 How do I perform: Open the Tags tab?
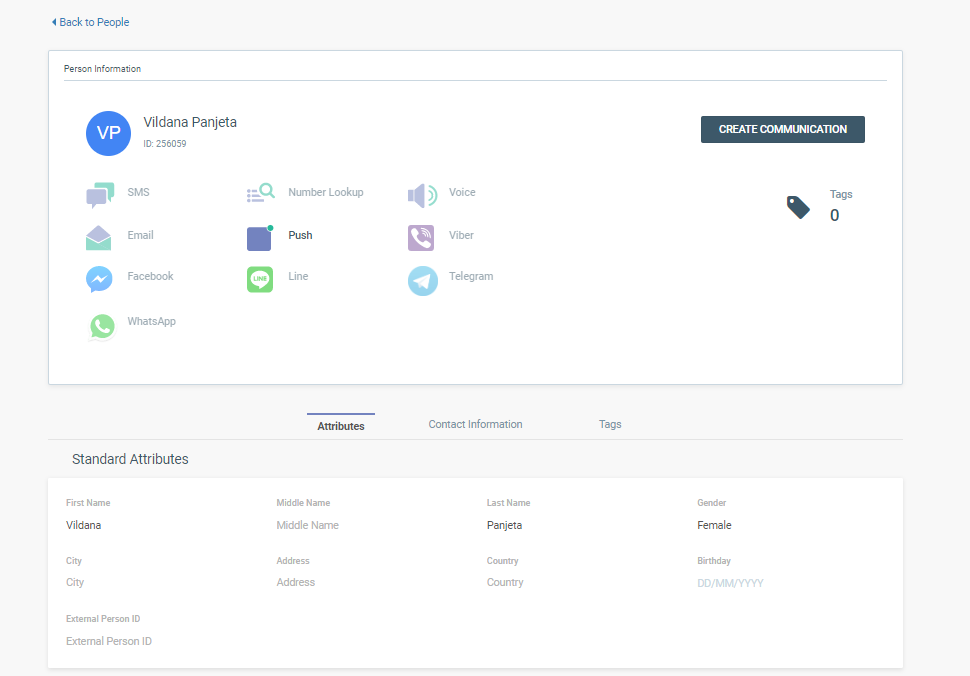click(610, 425)
